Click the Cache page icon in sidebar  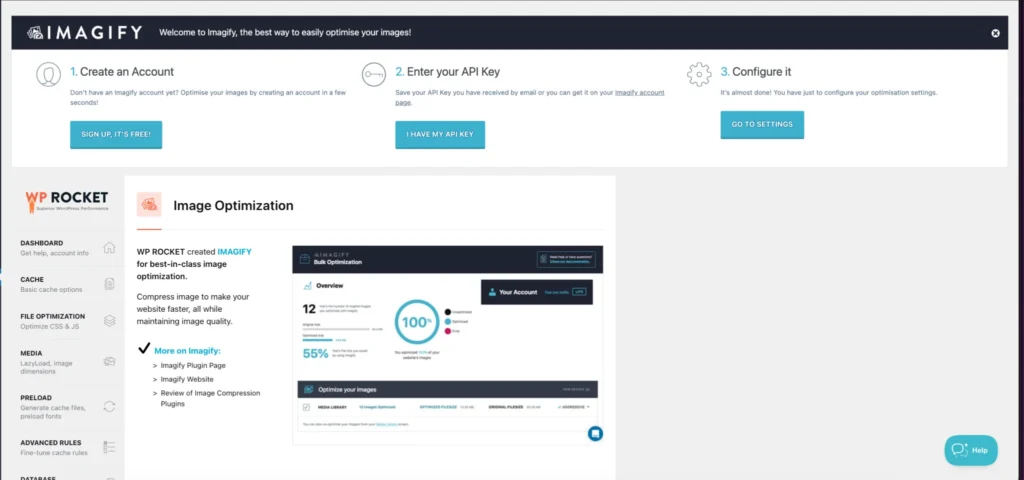click(109, 284)
